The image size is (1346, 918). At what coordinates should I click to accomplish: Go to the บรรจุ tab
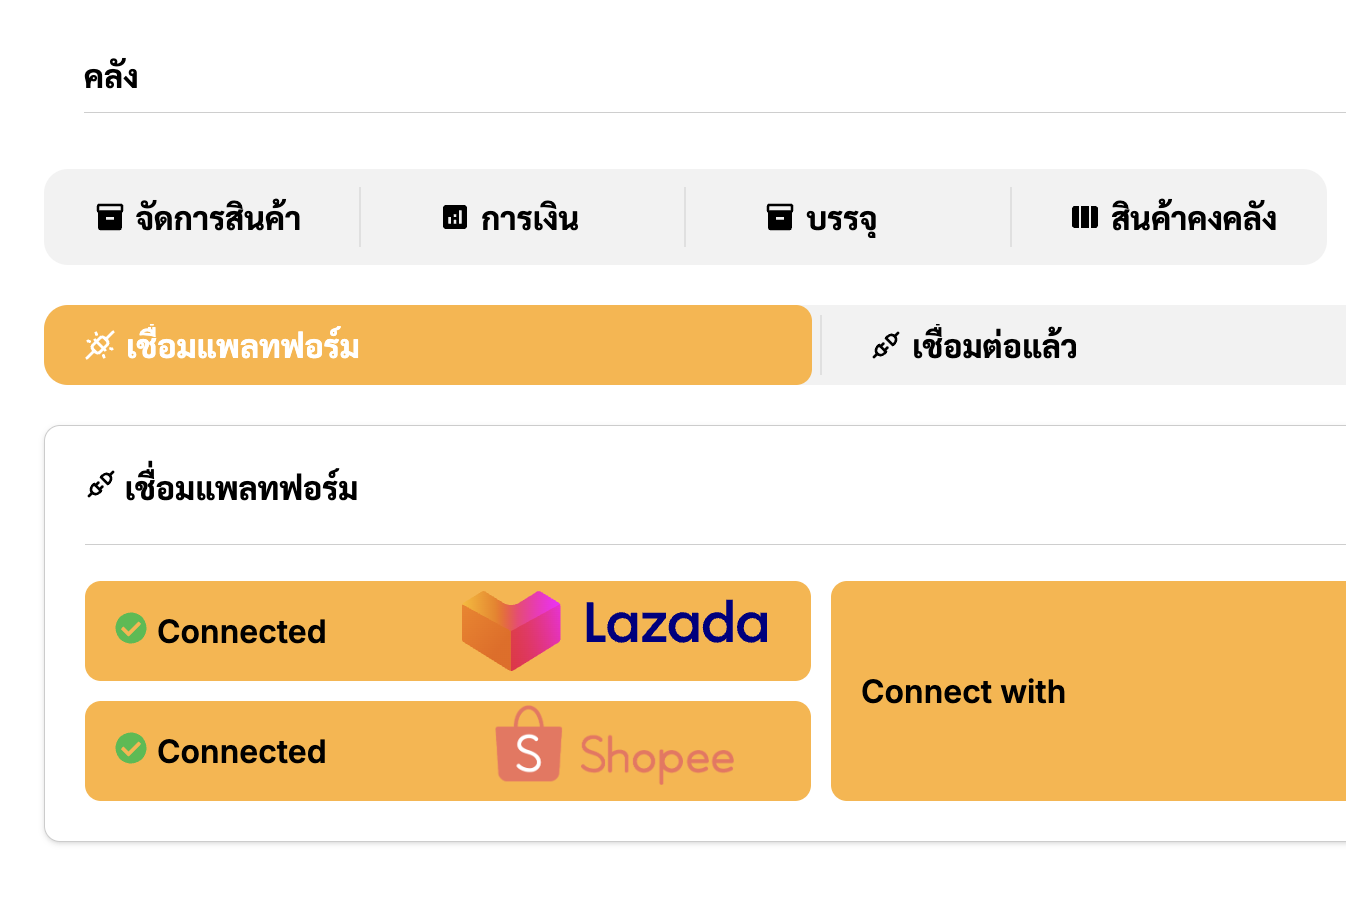point(840,217)
